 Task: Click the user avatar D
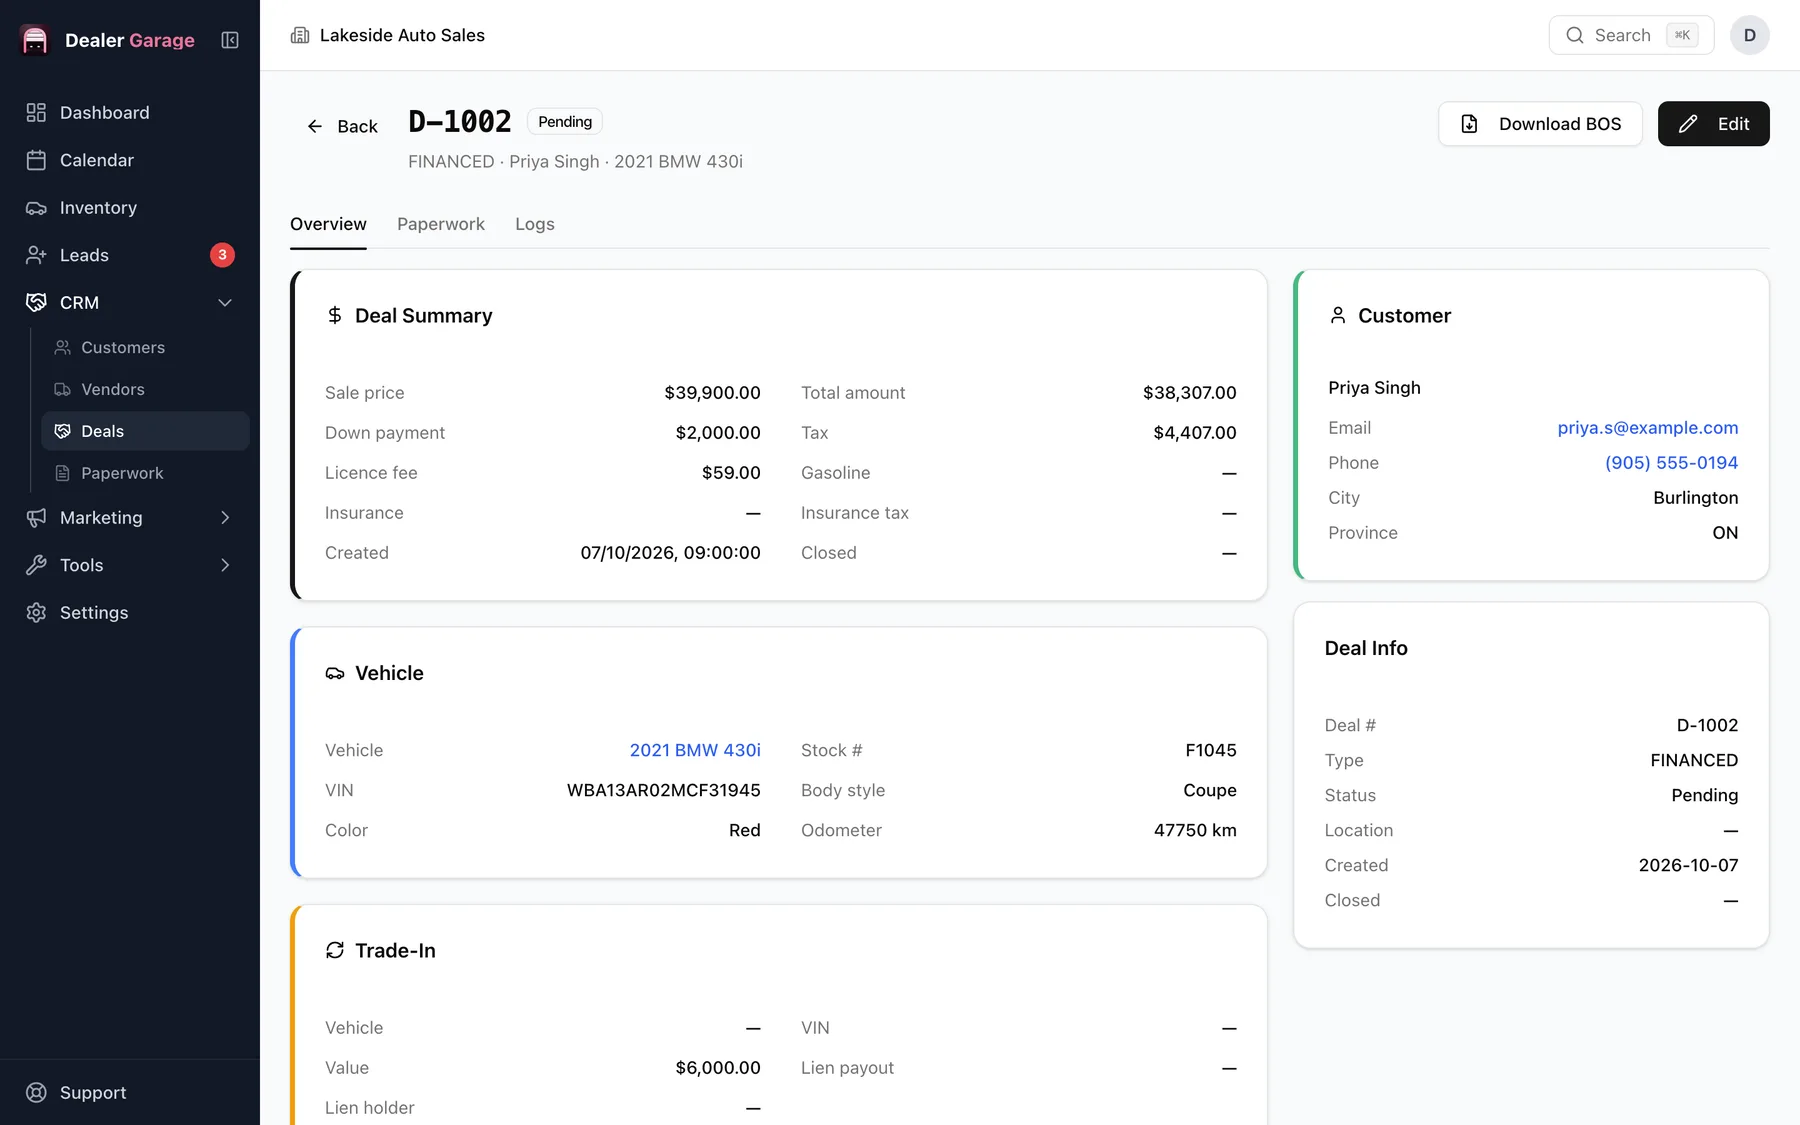coord(1750,35)
